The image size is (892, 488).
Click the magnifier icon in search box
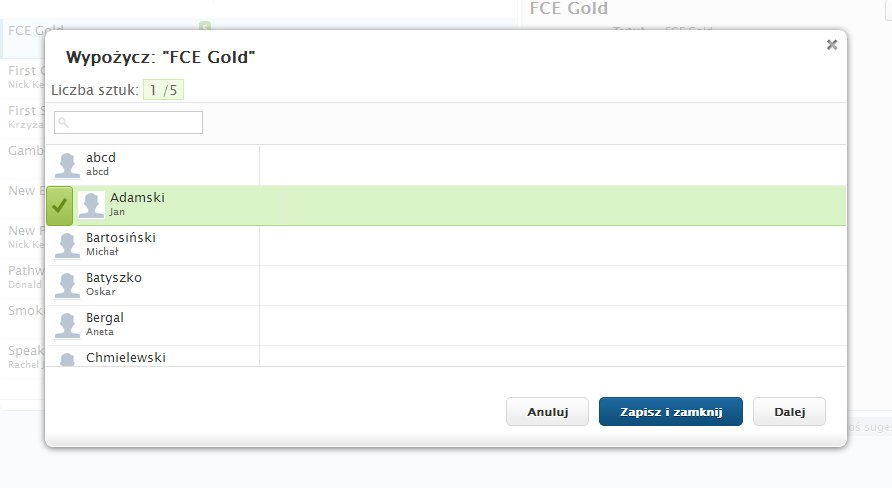point(62,123)
